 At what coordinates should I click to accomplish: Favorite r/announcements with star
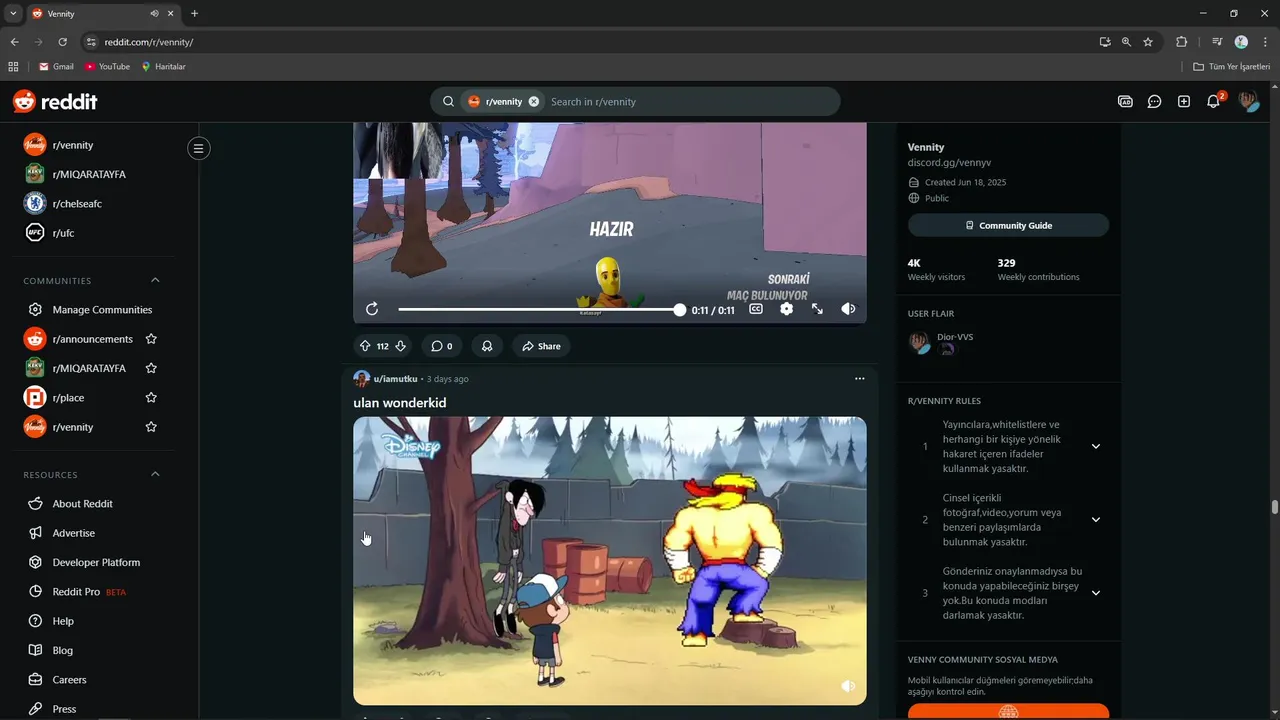151,339
